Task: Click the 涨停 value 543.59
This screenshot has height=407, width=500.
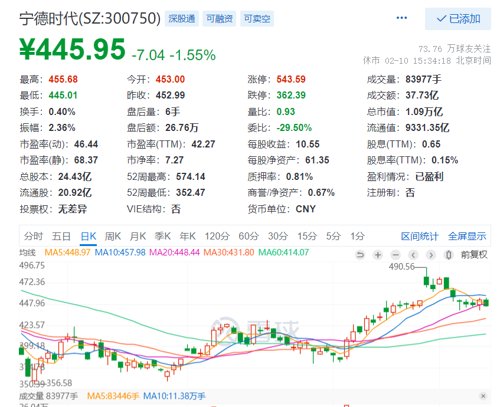Action: pyautogui.click(x=291, y=79)
